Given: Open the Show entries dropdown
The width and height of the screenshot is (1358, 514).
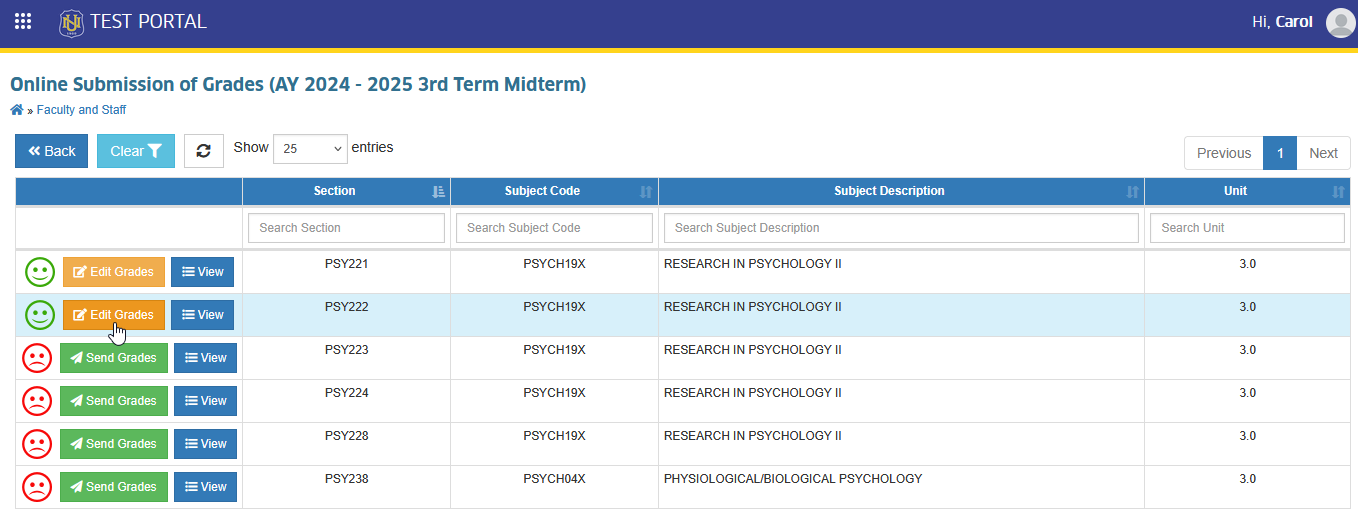Looking at the screenshot, I should pyautogui.click(x=310, y=148).
